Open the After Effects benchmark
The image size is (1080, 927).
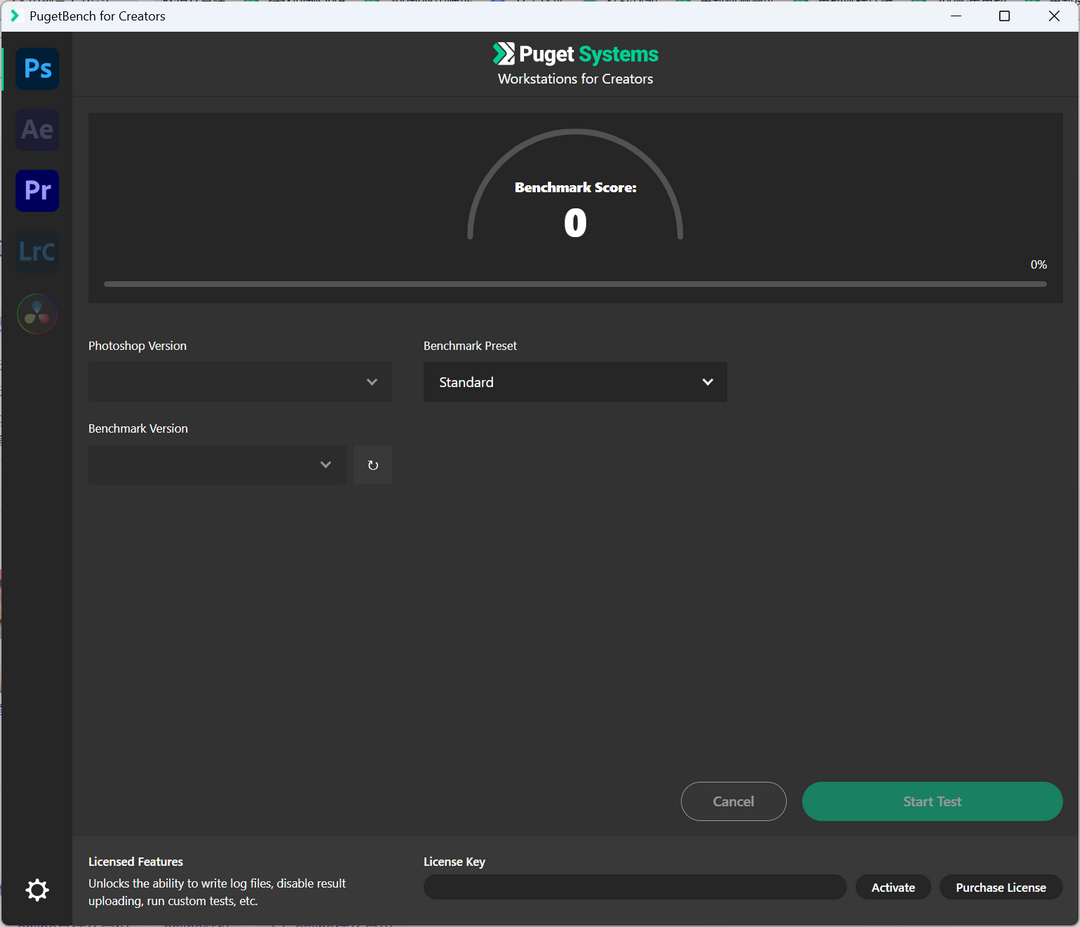(x=37, y=129)
